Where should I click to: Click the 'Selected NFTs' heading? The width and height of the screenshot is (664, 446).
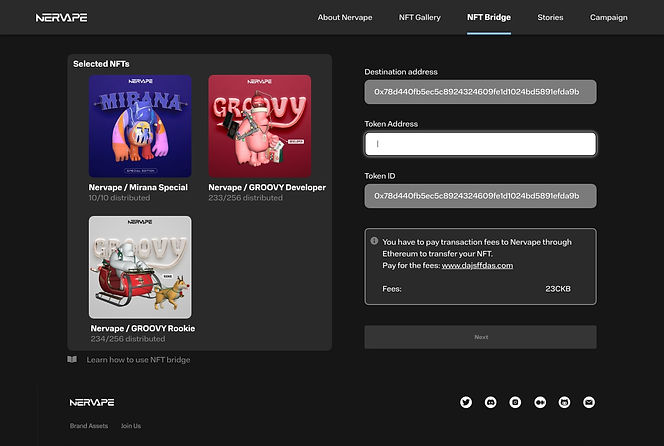coord(101,64)
